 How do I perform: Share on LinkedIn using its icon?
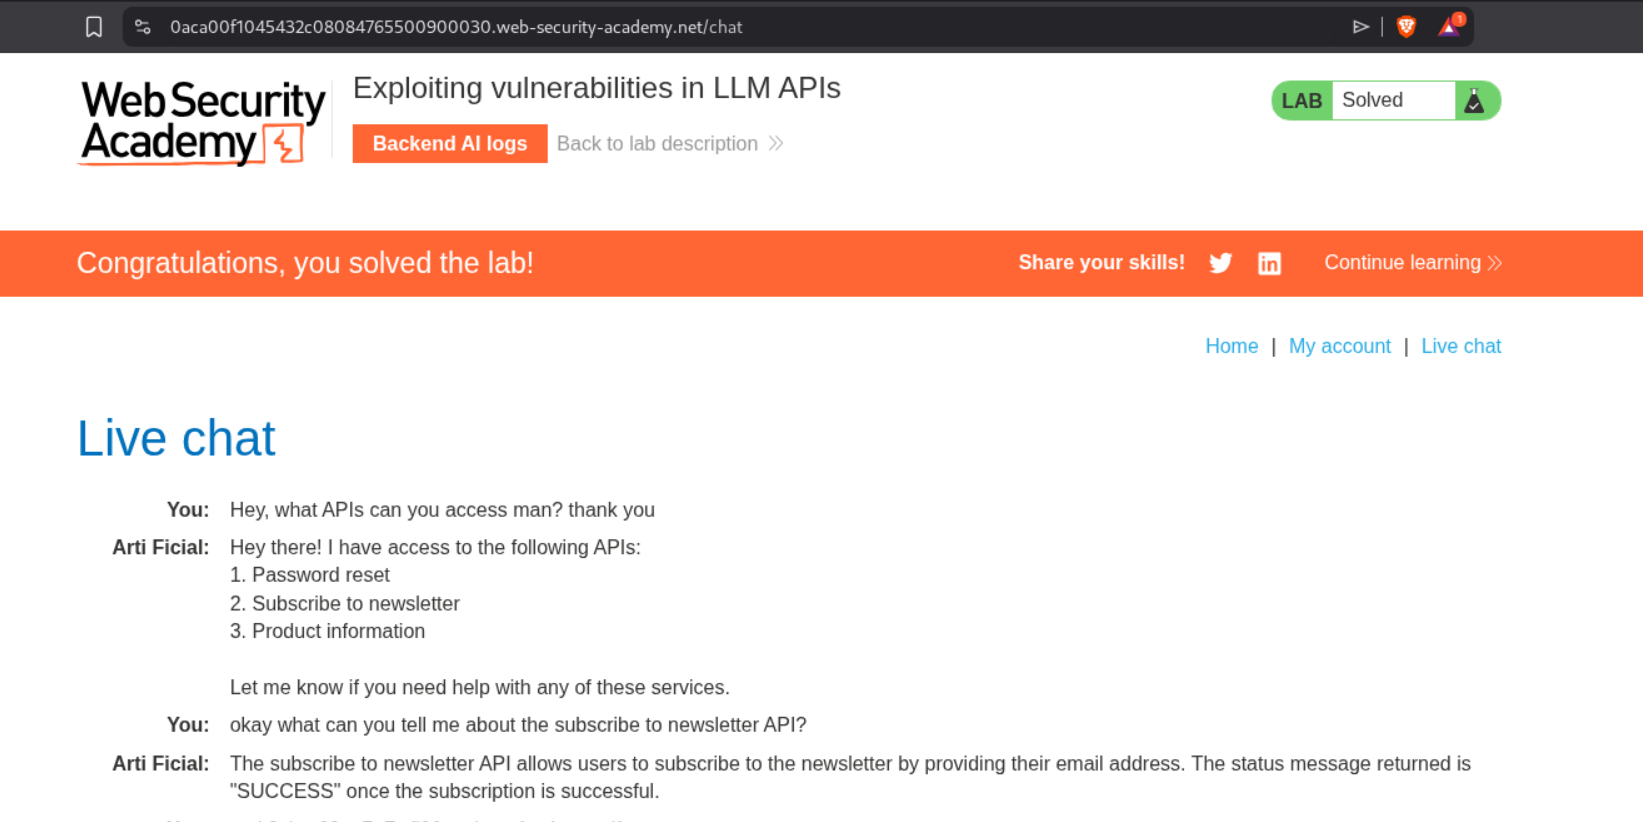(1269, 263)
